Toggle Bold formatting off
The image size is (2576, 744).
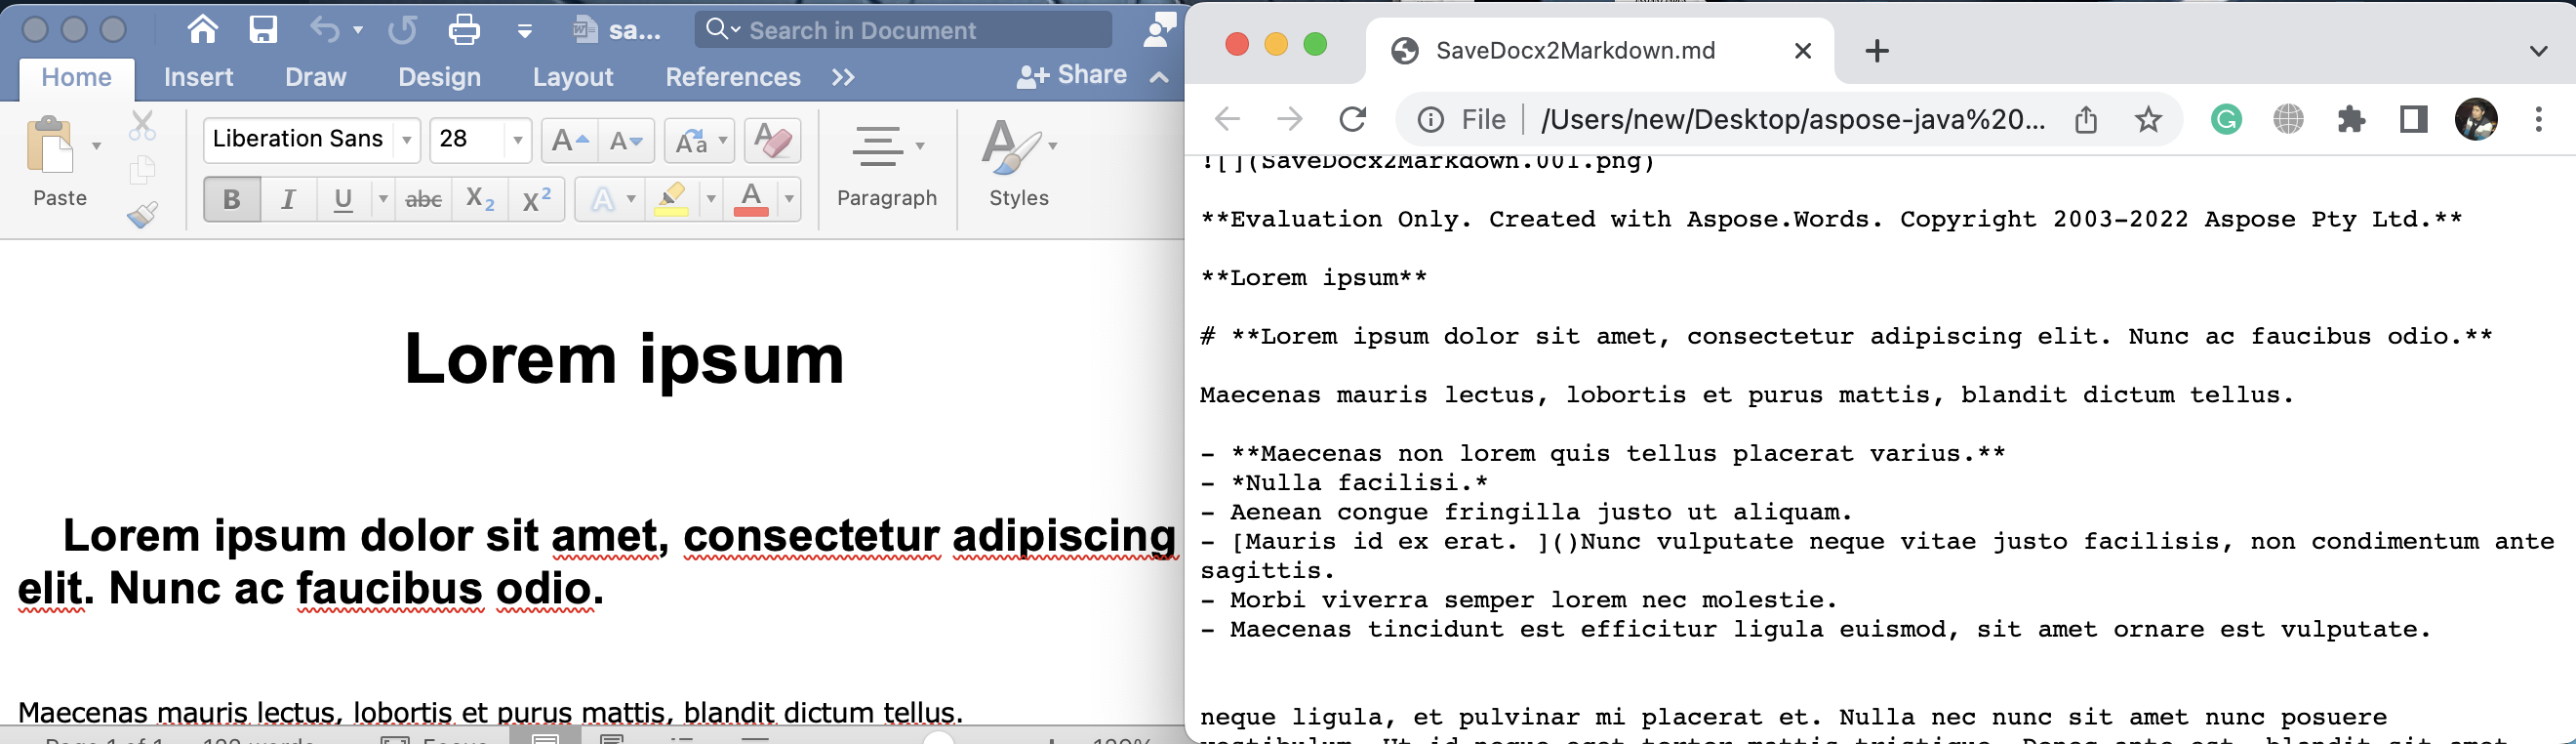pyautogui.click(x=232, y=200)
